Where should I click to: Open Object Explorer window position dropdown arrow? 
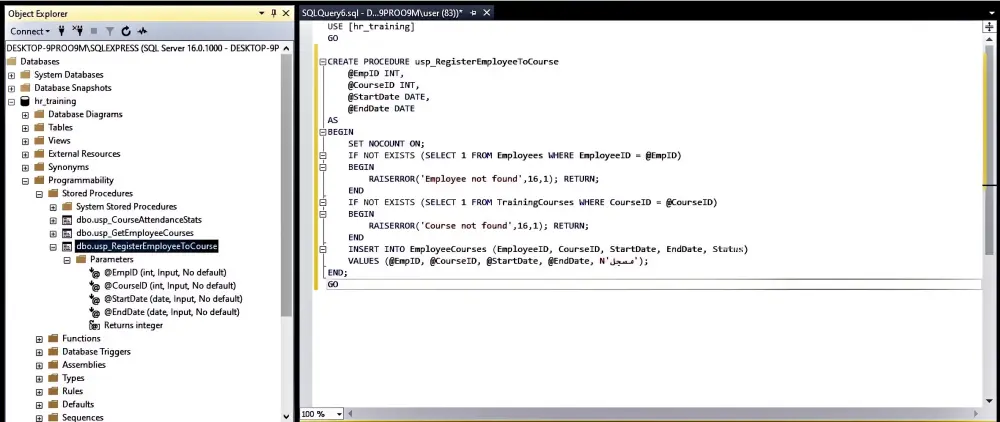pyautogui.click(x=262, y=13)
